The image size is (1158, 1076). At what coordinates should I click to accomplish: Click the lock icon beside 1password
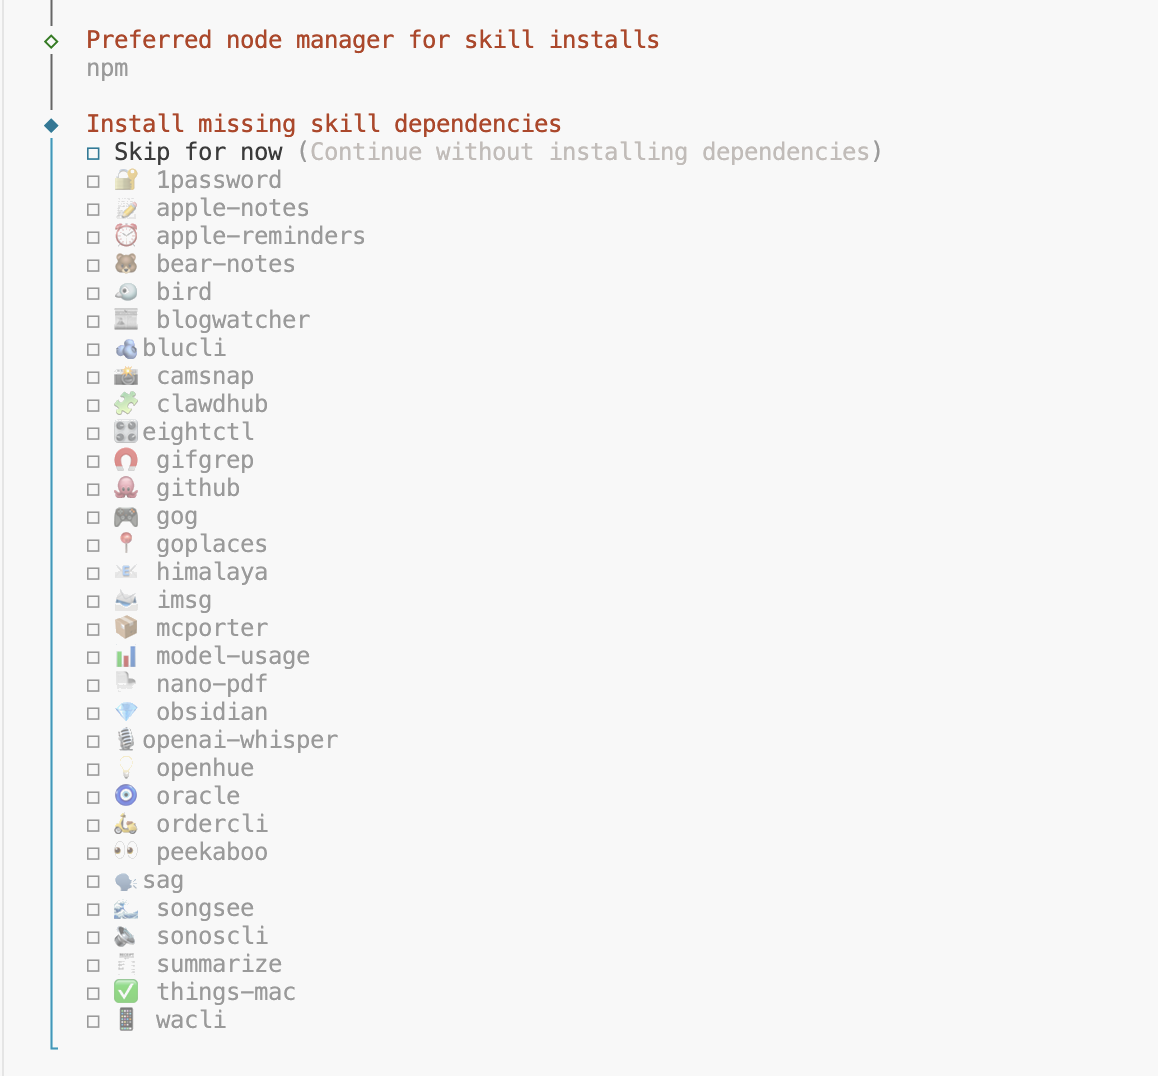[x=126, y=180]
